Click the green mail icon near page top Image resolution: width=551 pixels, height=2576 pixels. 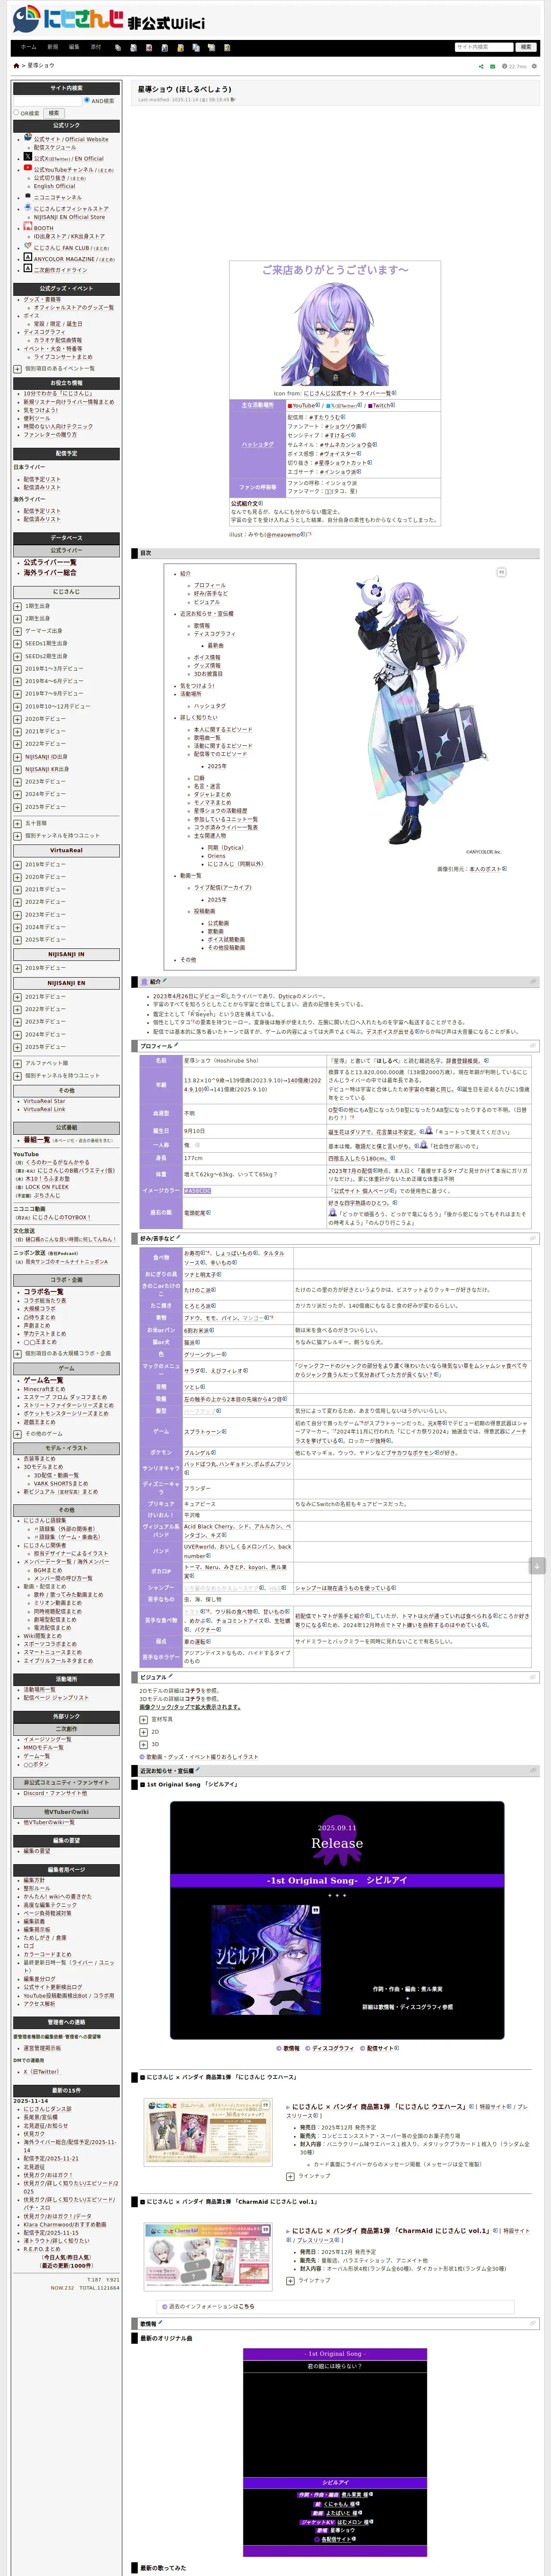(492, 66)
